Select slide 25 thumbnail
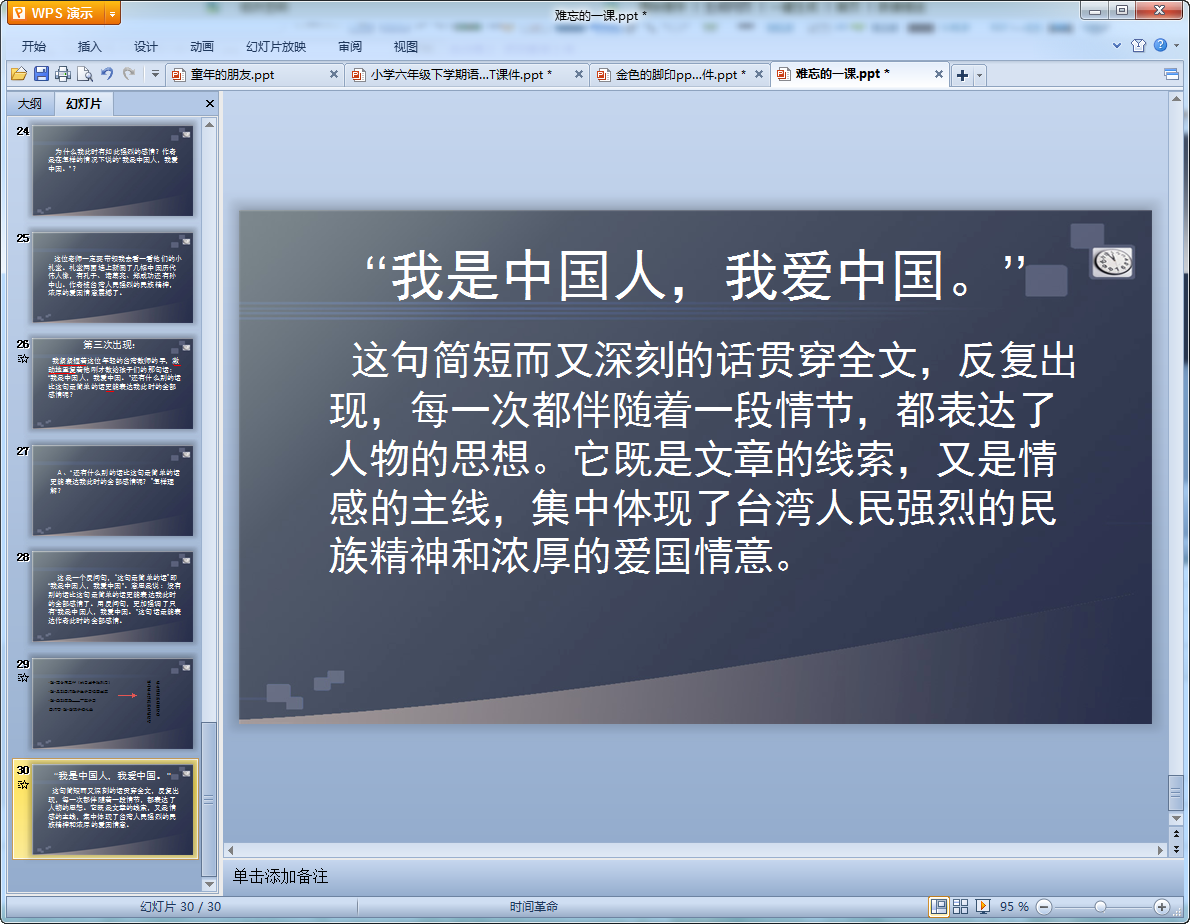The image size is (1190, 924). pos(112,278)
